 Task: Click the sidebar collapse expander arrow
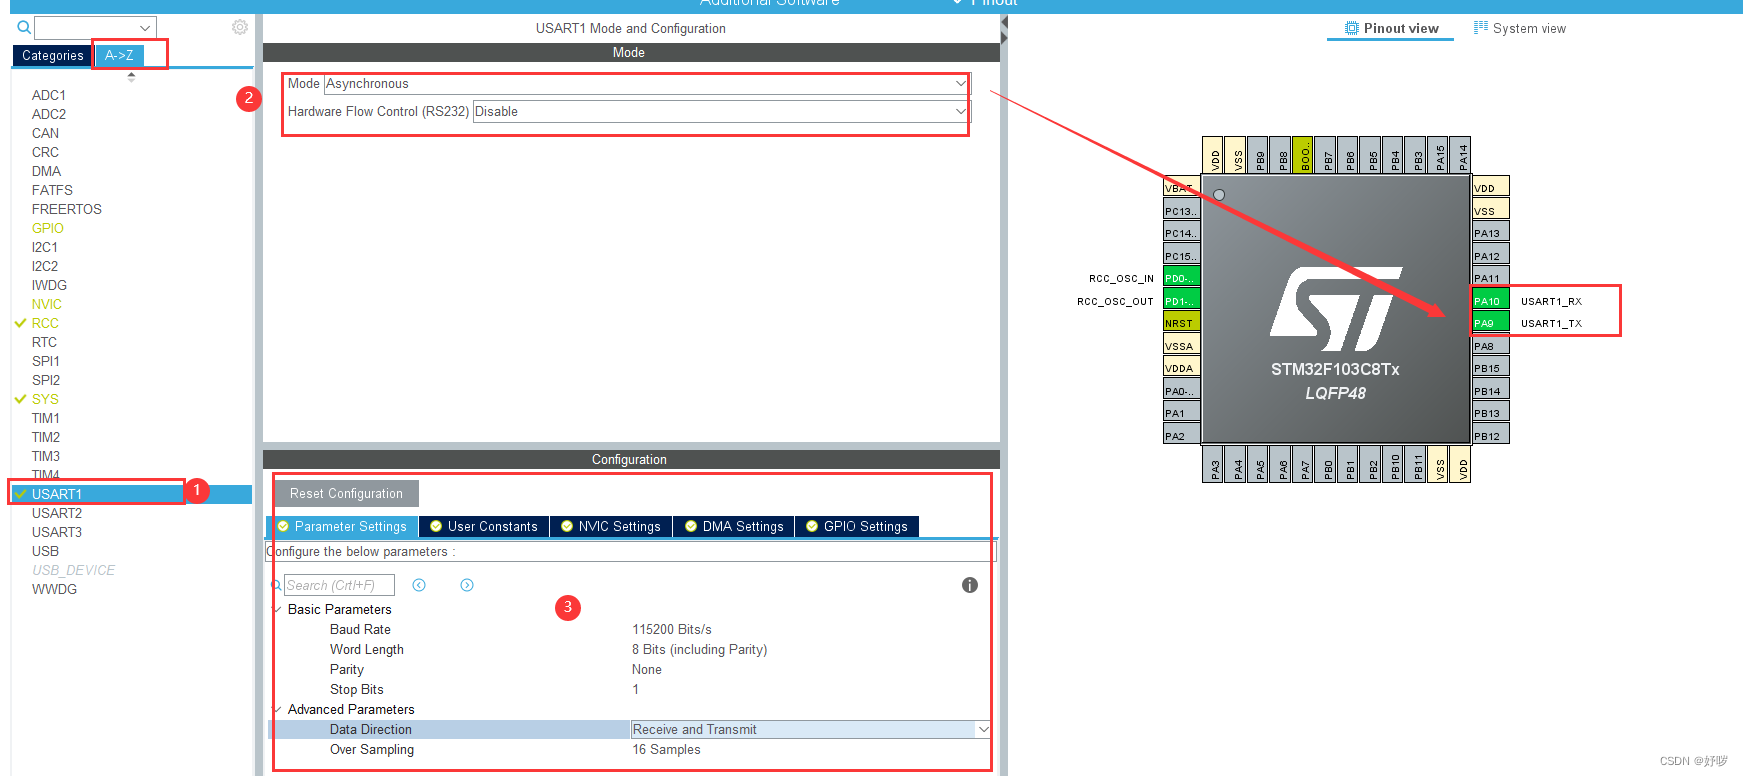[x=131, y=77]
